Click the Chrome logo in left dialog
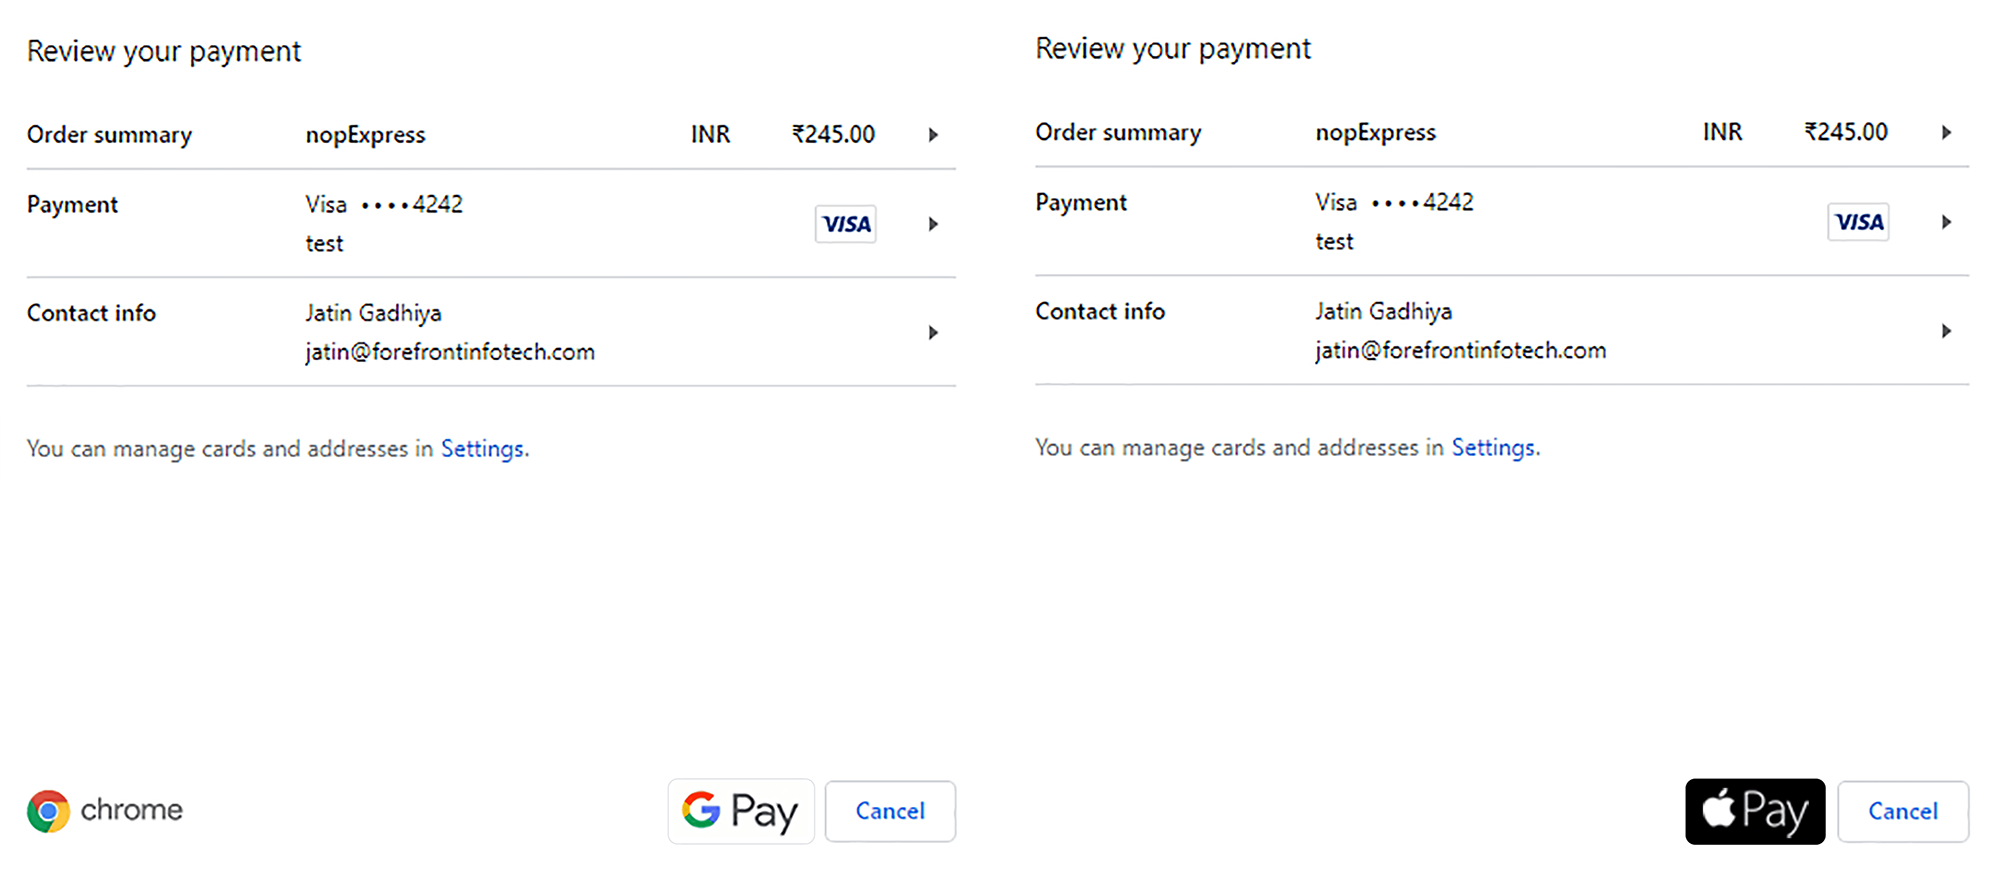 point(48,811)
